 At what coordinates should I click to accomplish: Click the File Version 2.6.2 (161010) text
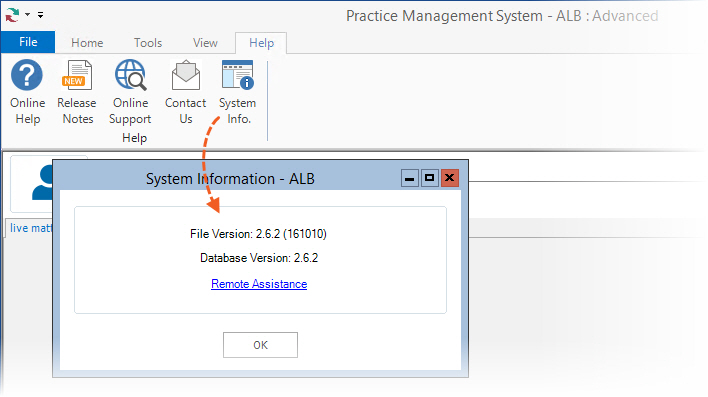[x=258, y=234]
